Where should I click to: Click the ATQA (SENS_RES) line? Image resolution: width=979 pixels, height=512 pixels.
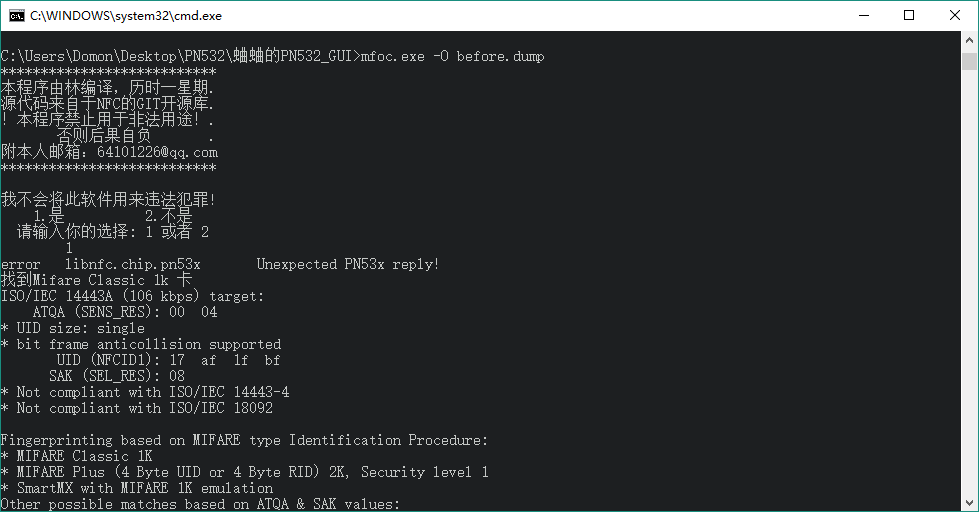125,312
